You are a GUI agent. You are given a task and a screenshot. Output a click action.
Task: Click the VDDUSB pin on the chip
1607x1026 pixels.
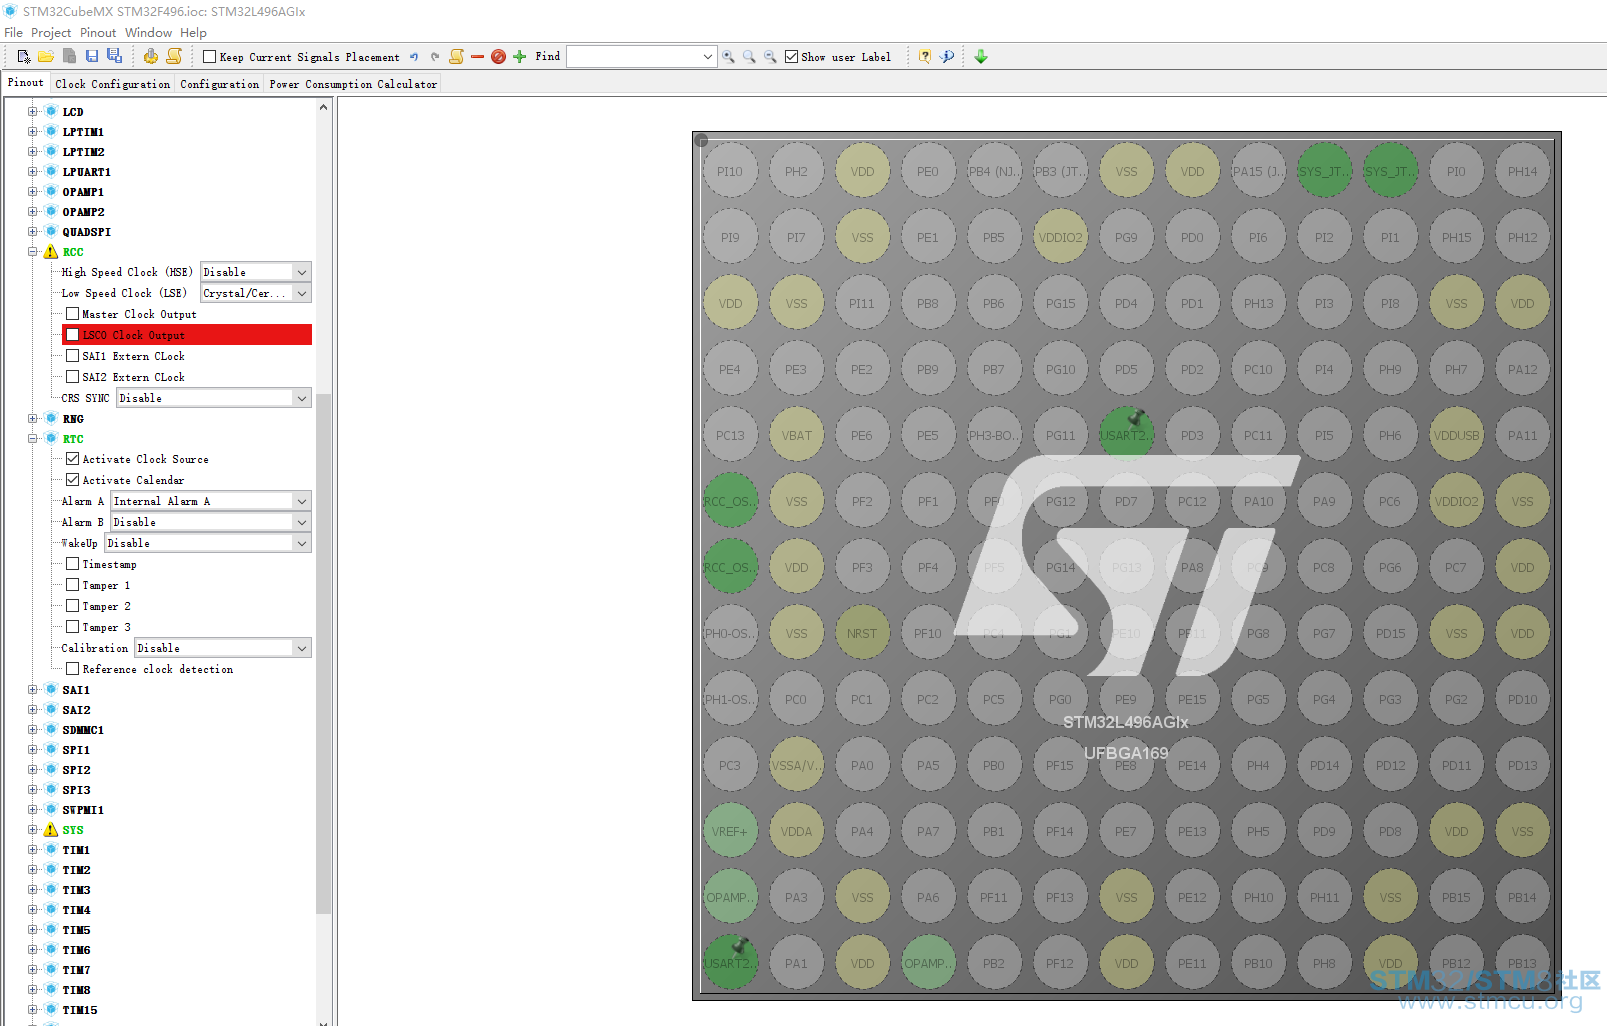[x=1456, y=435]
